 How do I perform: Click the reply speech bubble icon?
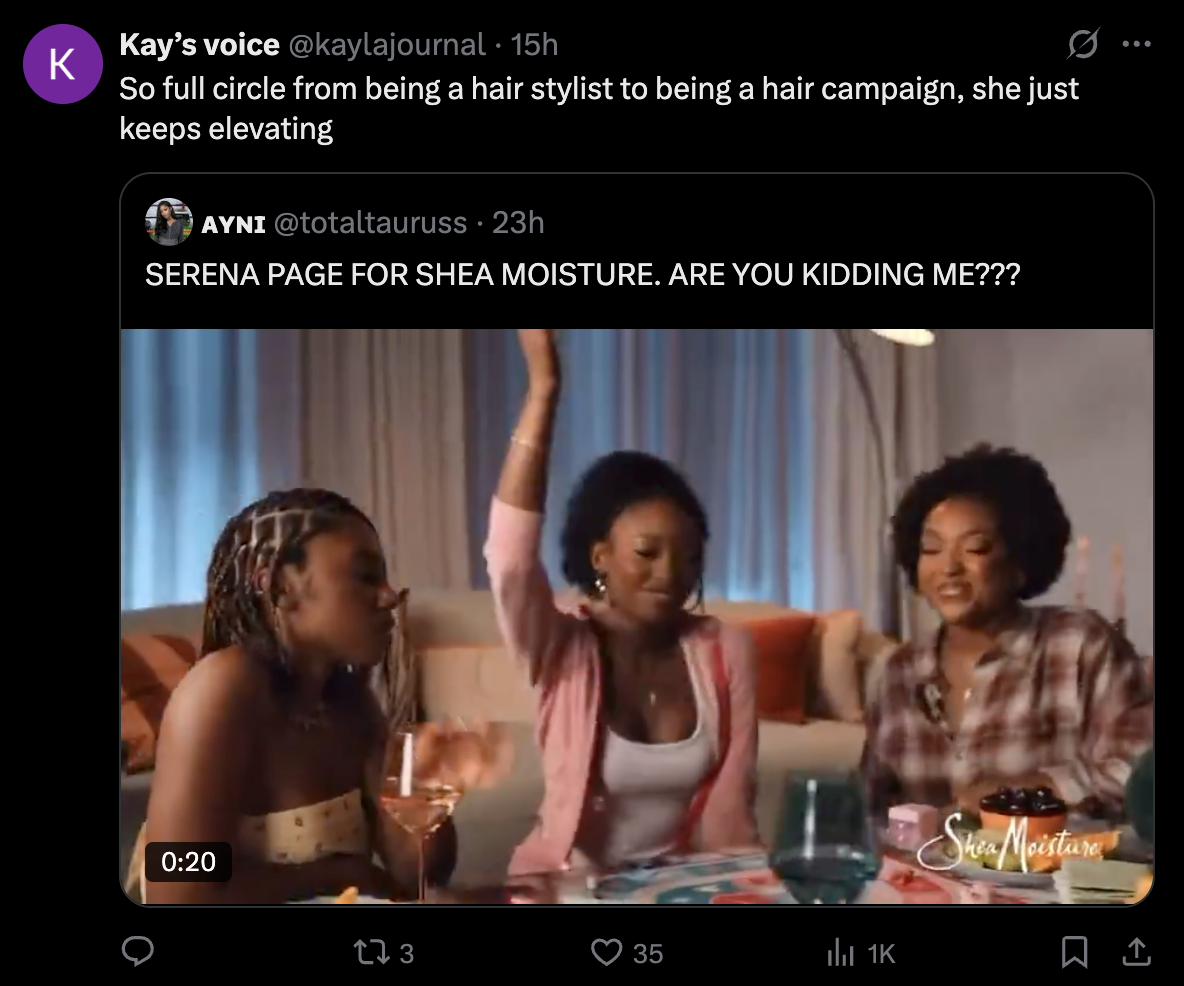tap(137, 953)
